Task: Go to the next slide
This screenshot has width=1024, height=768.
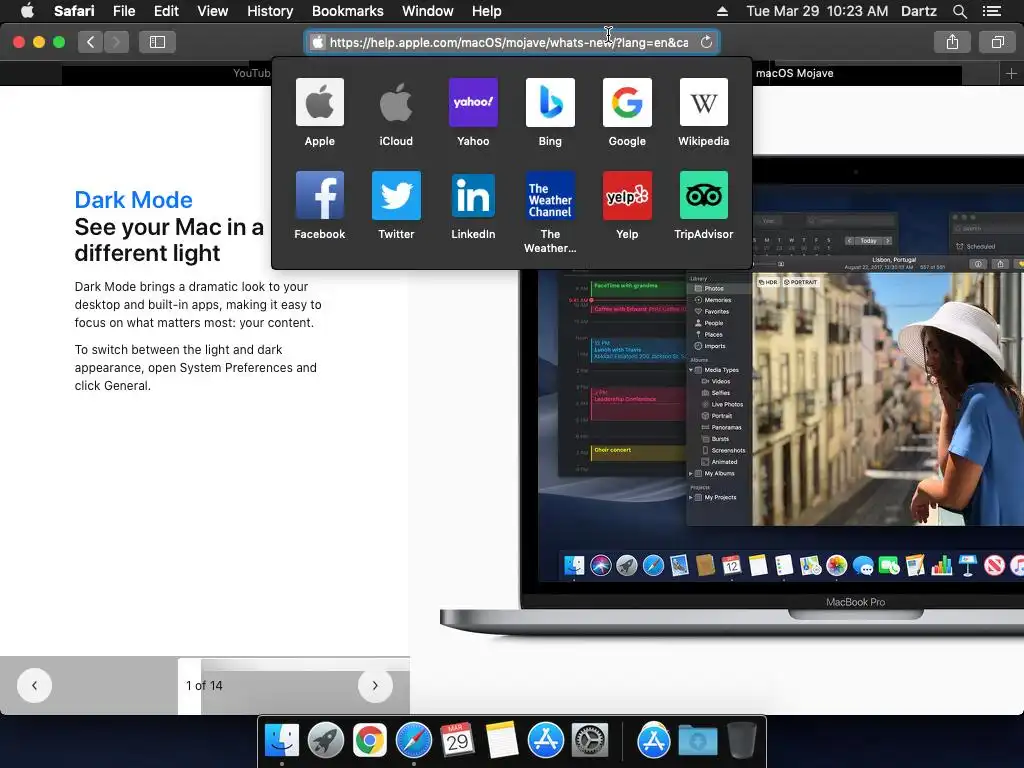Action: [x=375, y=685]
